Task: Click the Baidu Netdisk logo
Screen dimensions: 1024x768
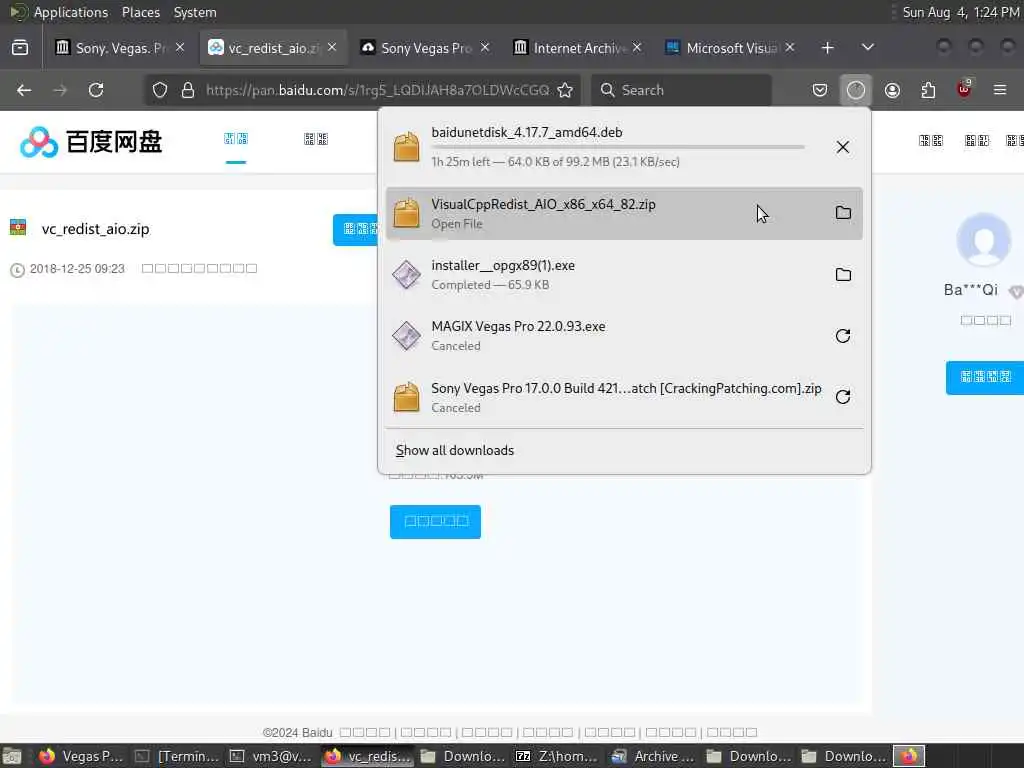Action: (91, 142)
